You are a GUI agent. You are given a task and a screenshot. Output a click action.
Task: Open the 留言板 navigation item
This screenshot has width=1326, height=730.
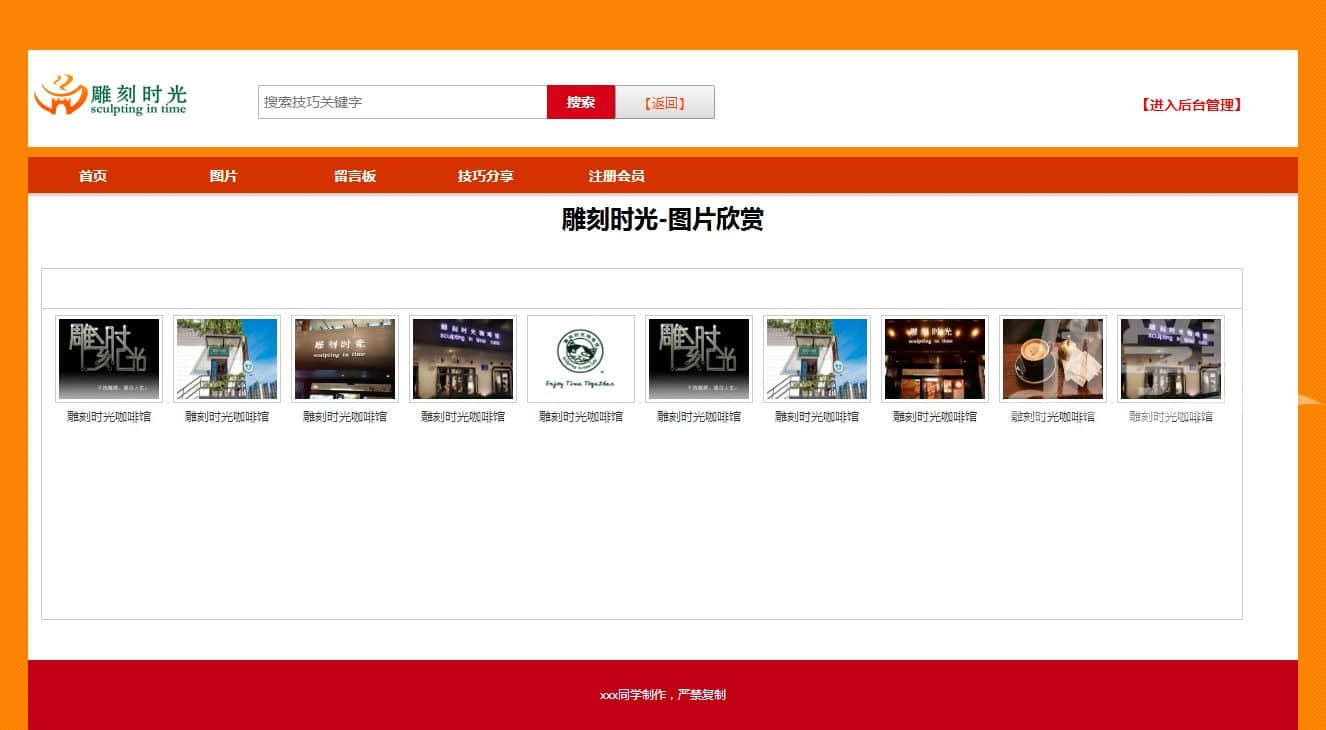355,176
